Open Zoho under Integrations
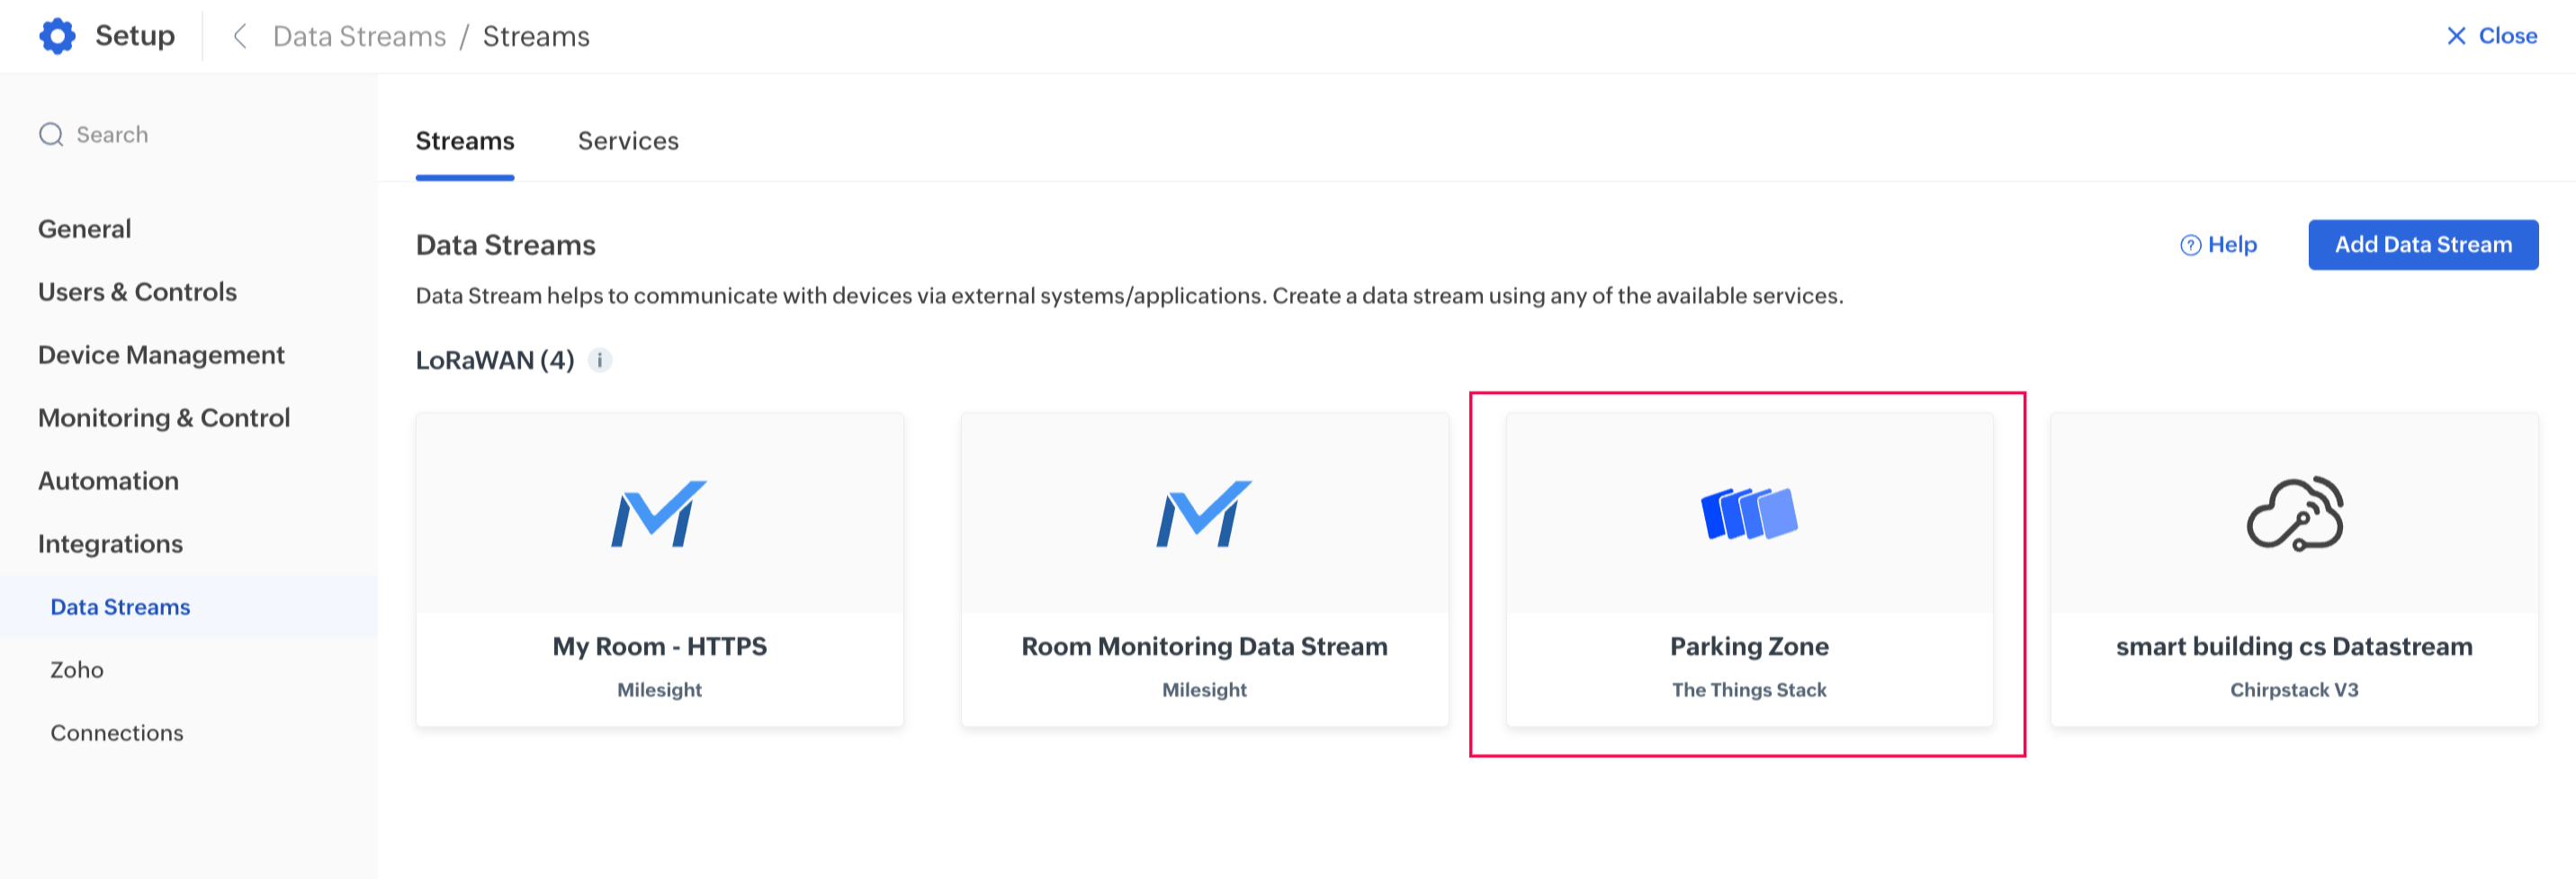Viewport: 2576px width, 879px height. pyautogui.click(x=77, y=670)
